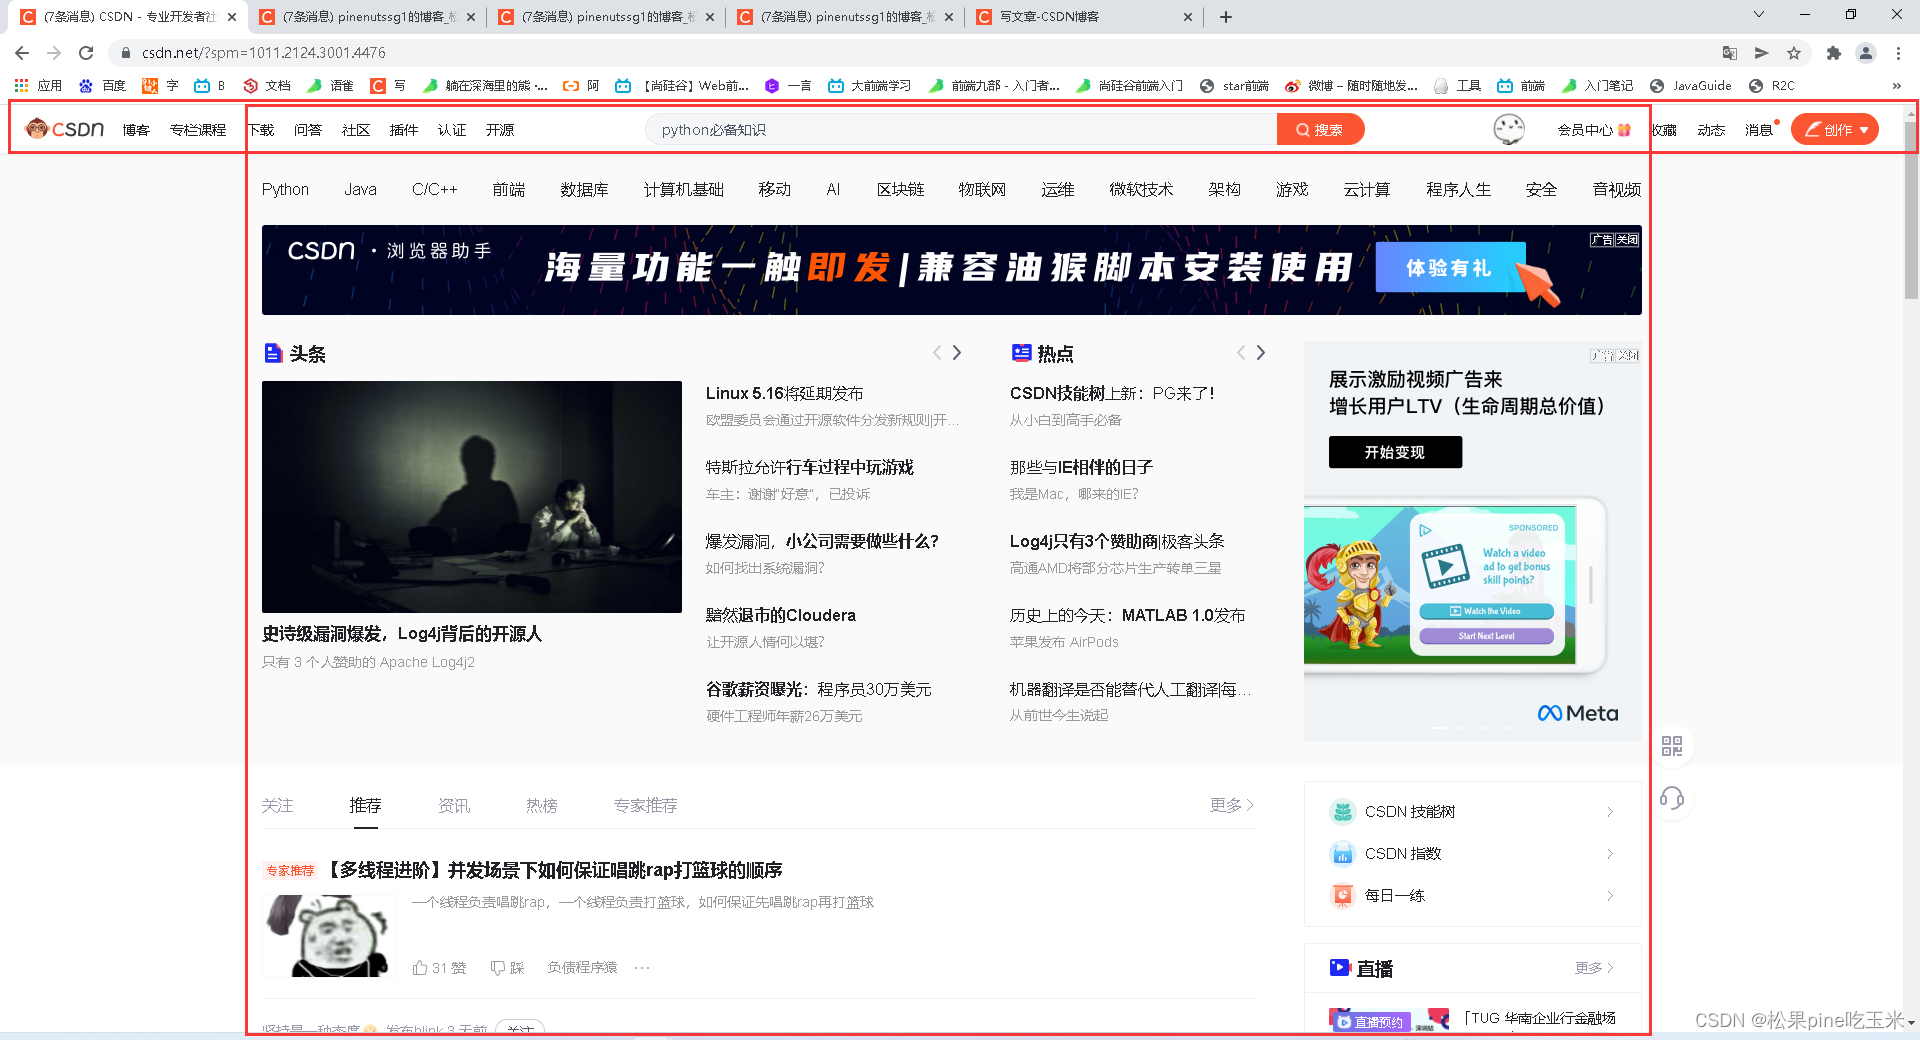Reload the current page
Image resolution: width=1920 pixels, height=1040 pixels.
tap(86, 53)
